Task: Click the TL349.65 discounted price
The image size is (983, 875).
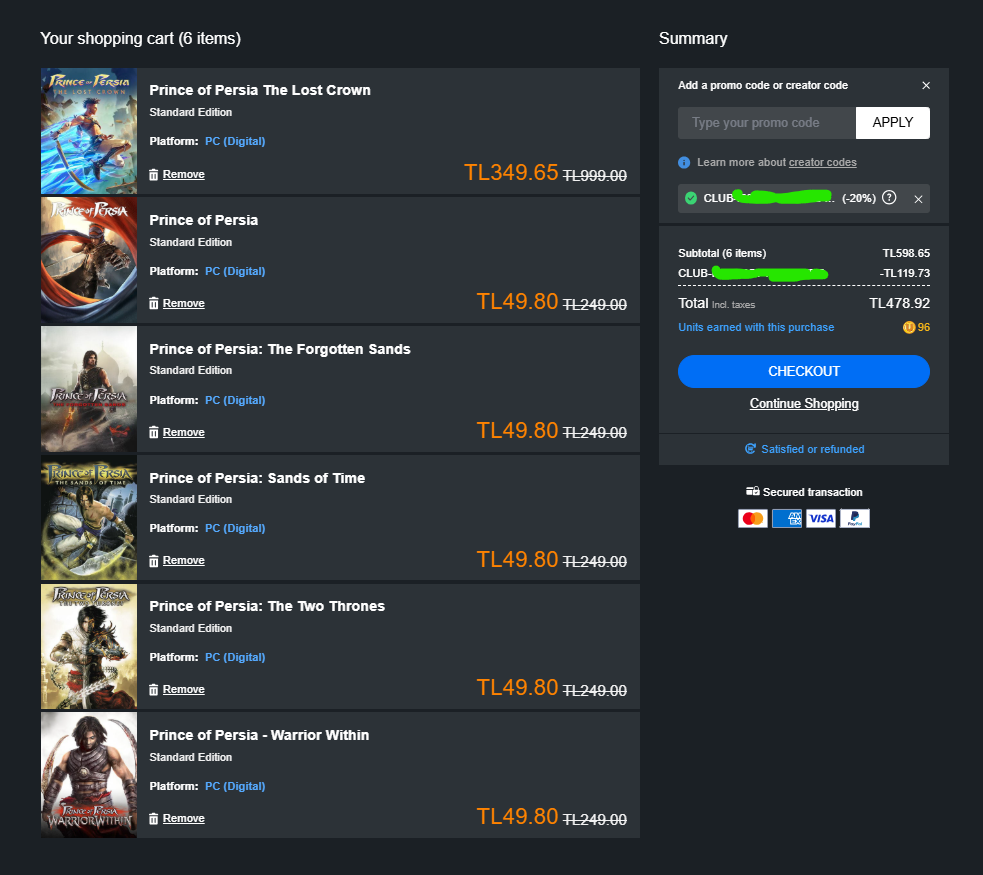Action: coord(511,172)
